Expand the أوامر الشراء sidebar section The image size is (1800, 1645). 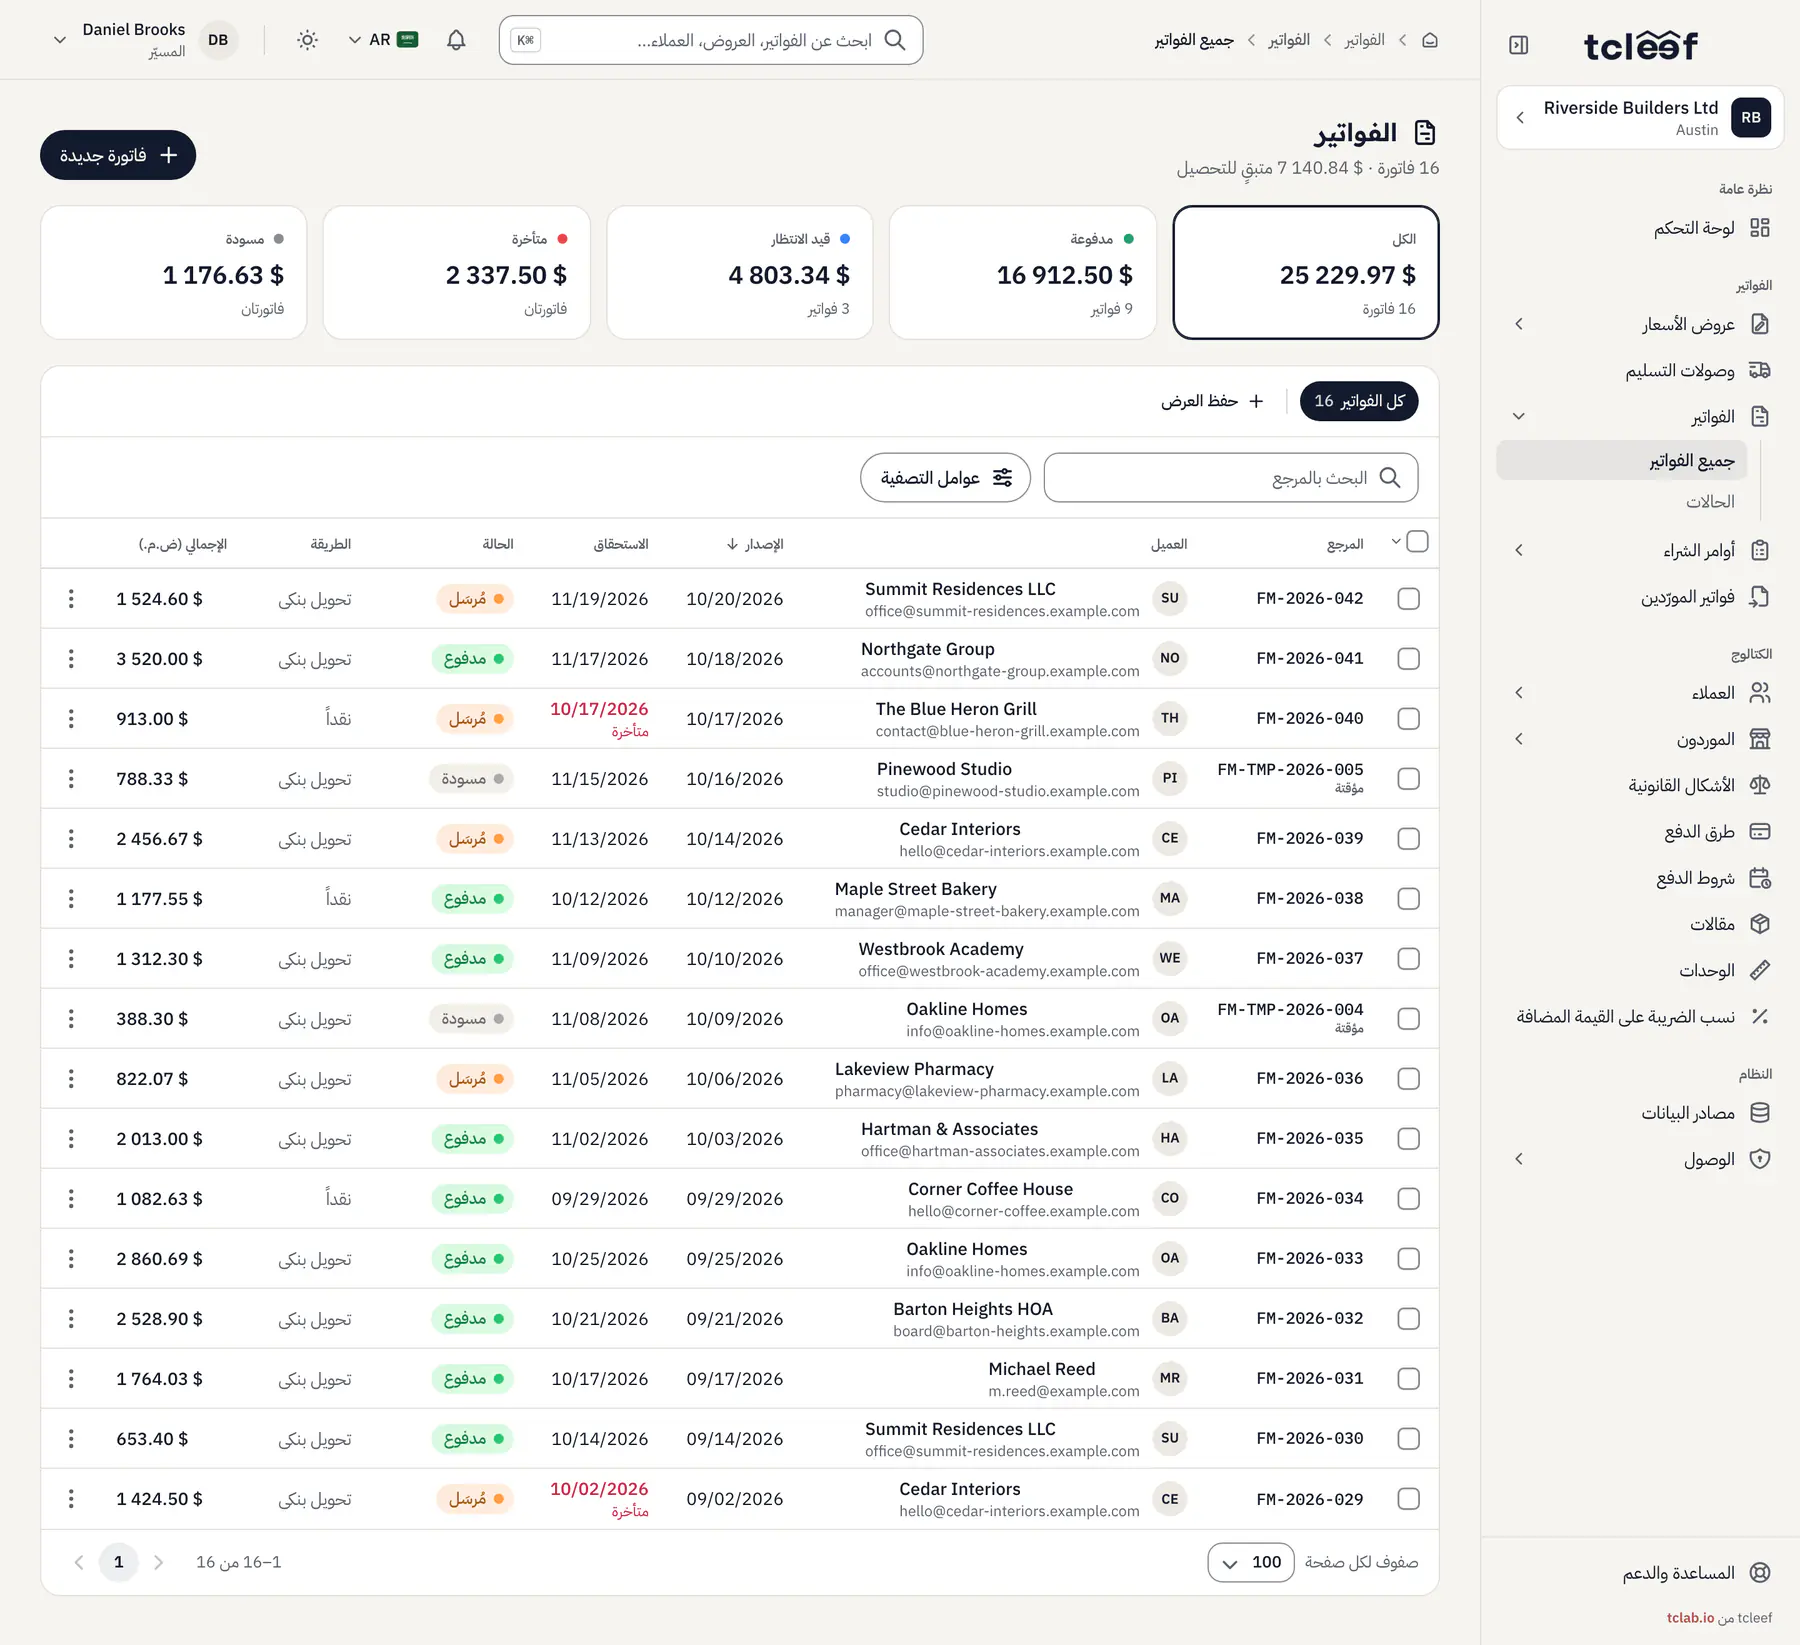click(x=1519, y=550)
